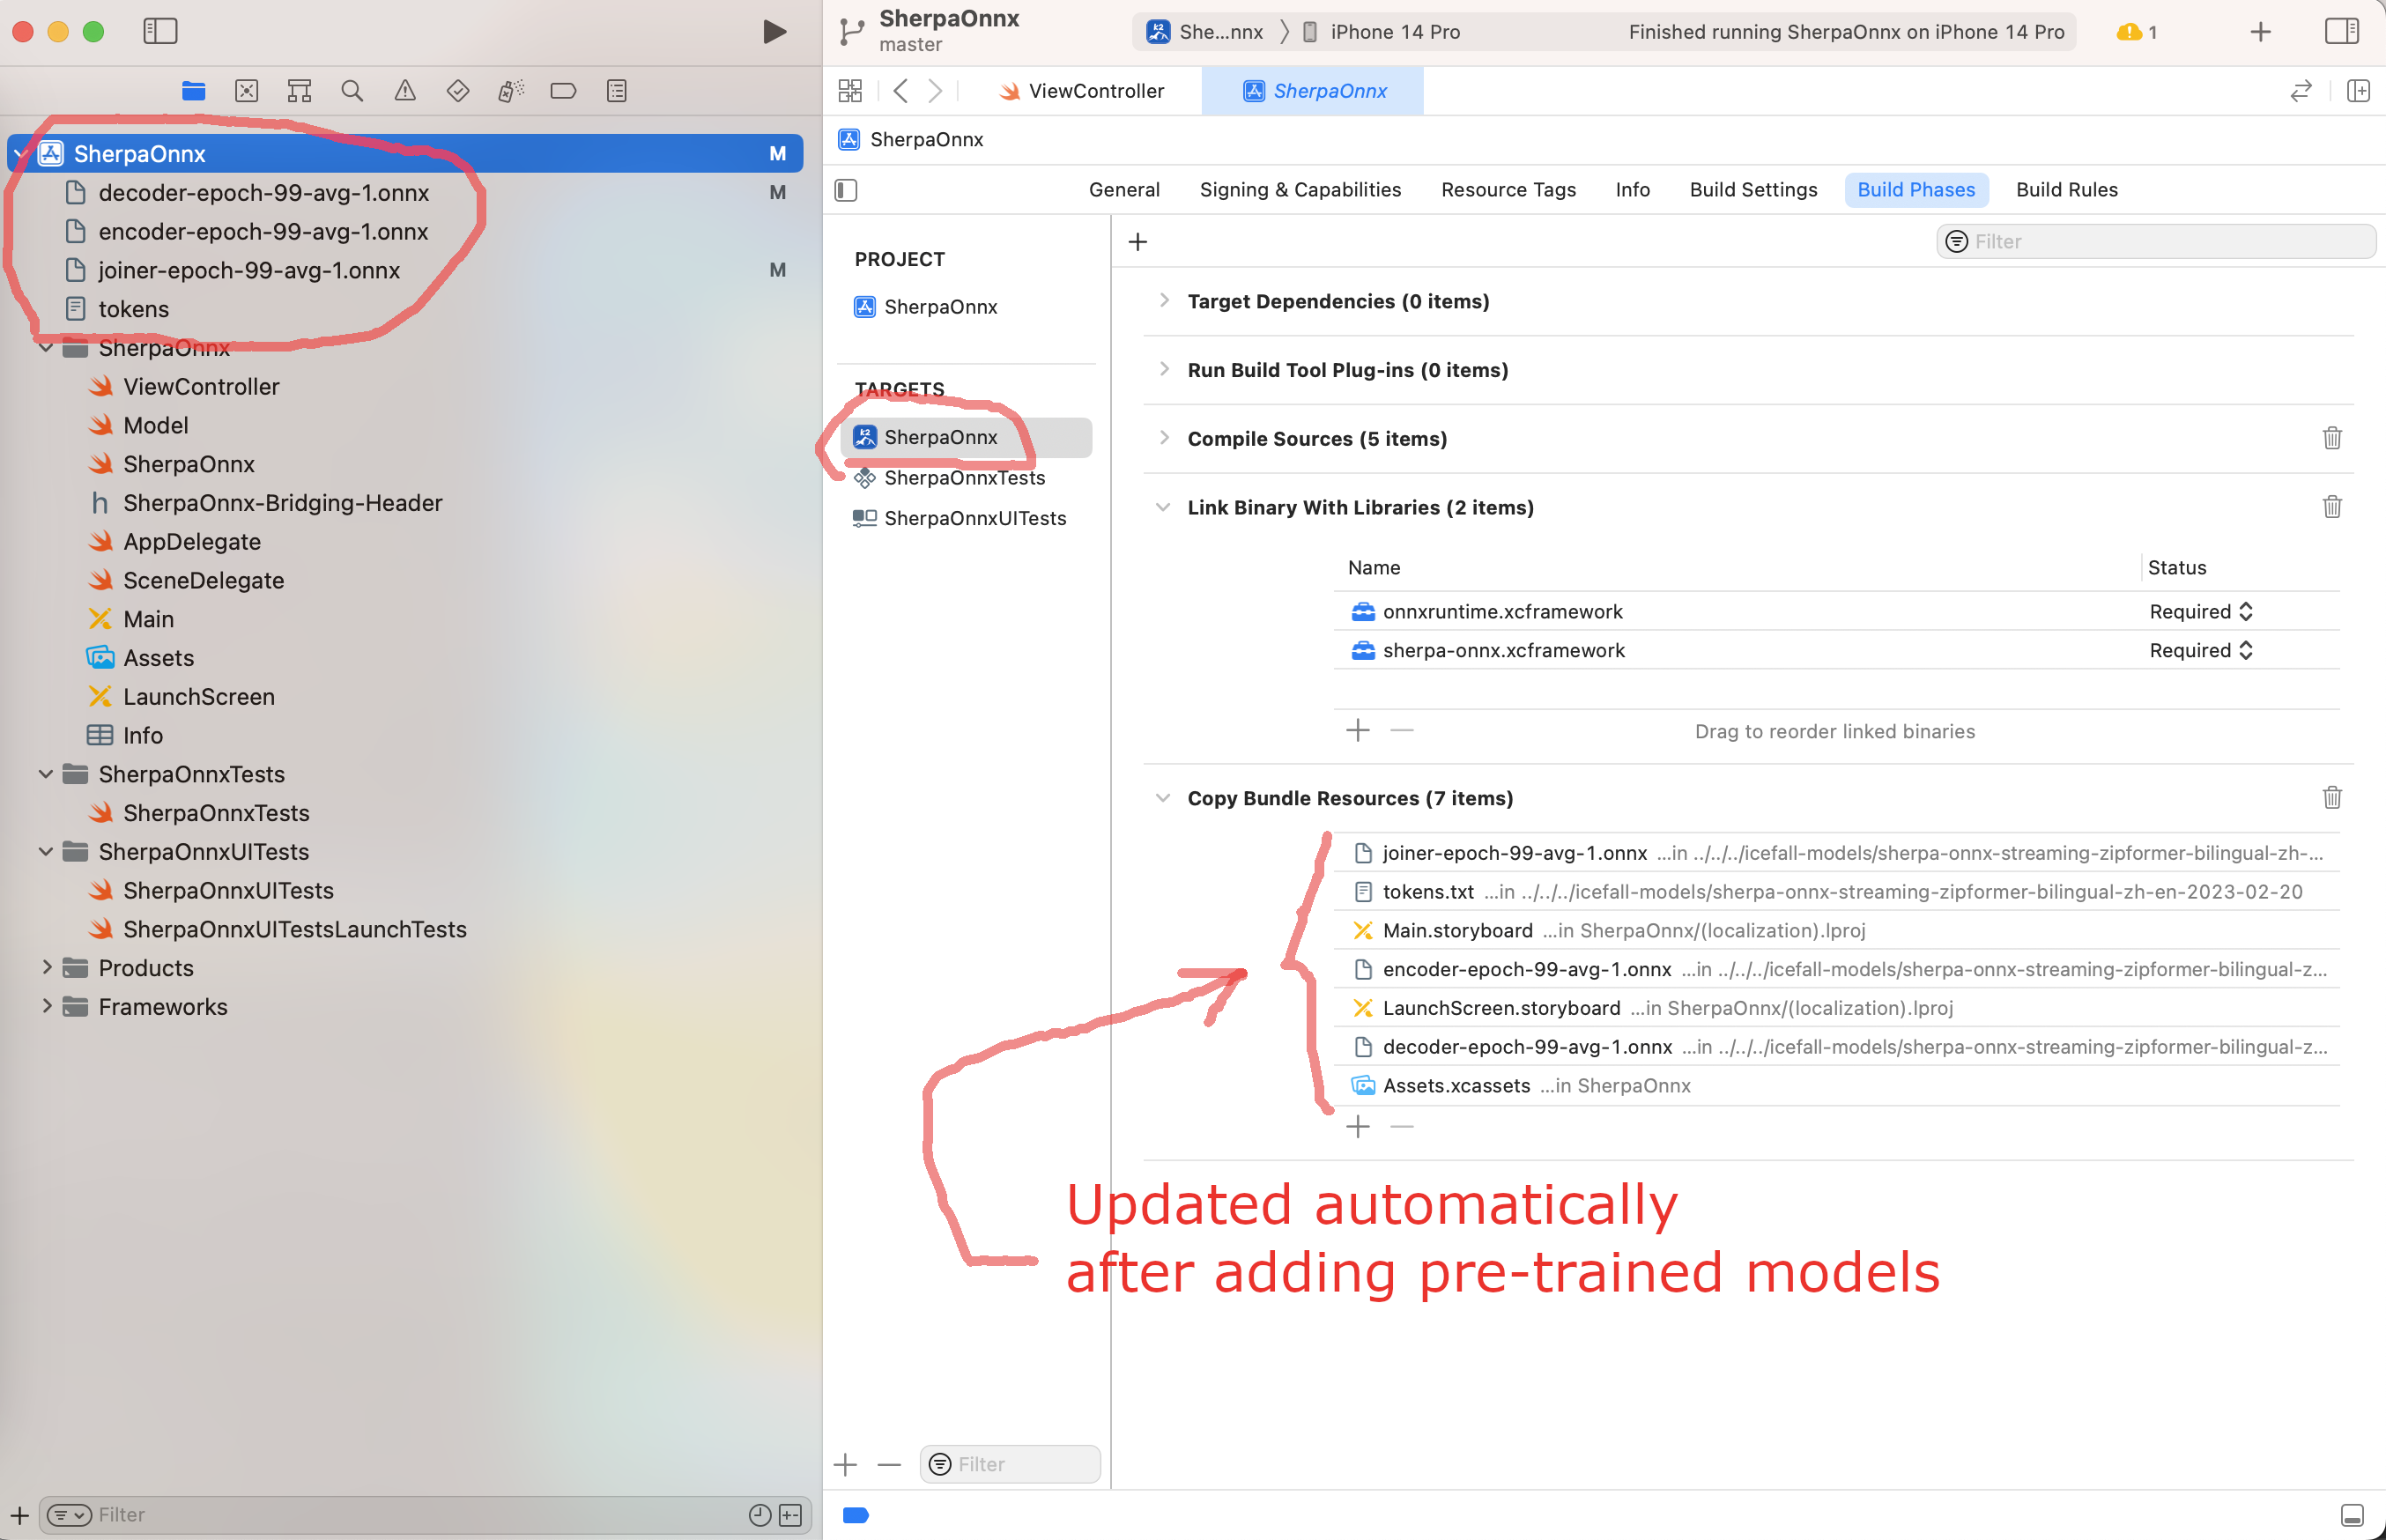This screenshot has width=2386, height=1540.
Task: Open the Find navigator magnifier icon
Action: [352, 91]
